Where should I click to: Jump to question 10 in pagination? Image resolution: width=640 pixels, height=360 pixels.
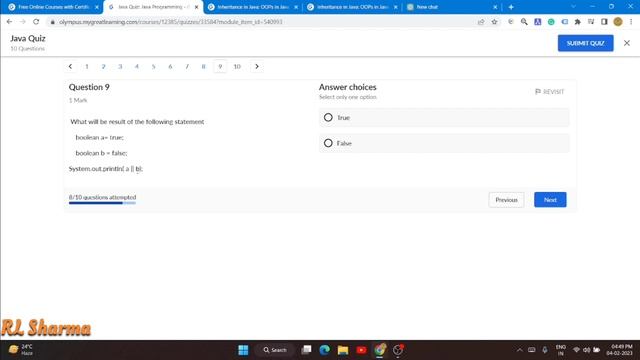(x=237, y=67)
